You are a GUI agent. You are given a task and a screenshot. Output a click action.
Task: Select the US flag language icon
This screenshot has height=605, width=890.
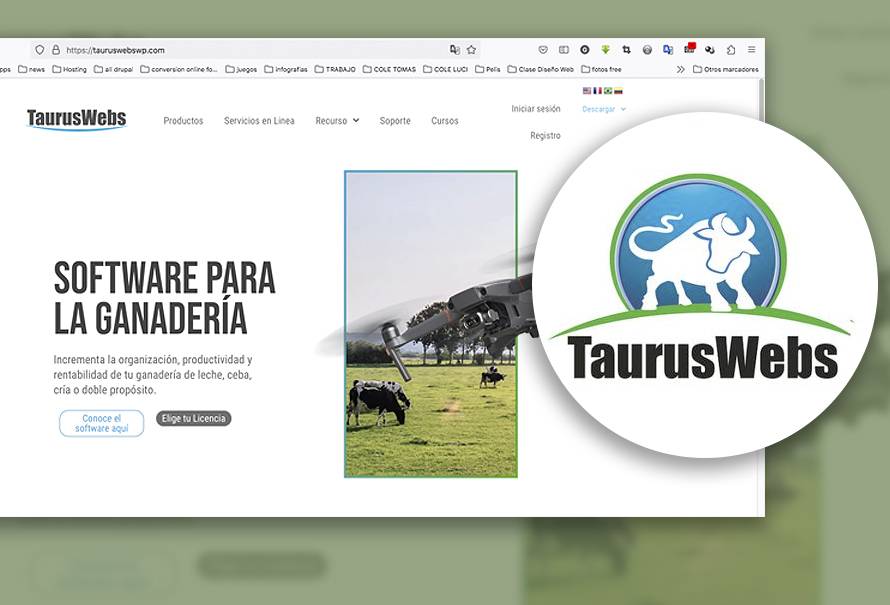click(587, 90)
